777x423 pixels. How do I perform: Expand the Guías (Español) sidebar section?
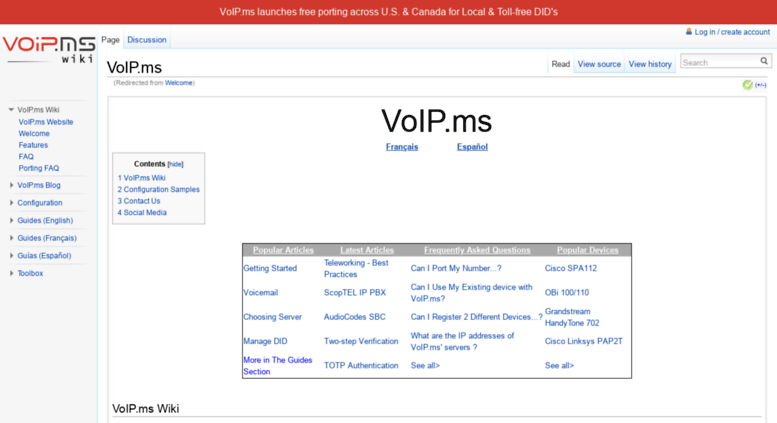pos(11,256)
